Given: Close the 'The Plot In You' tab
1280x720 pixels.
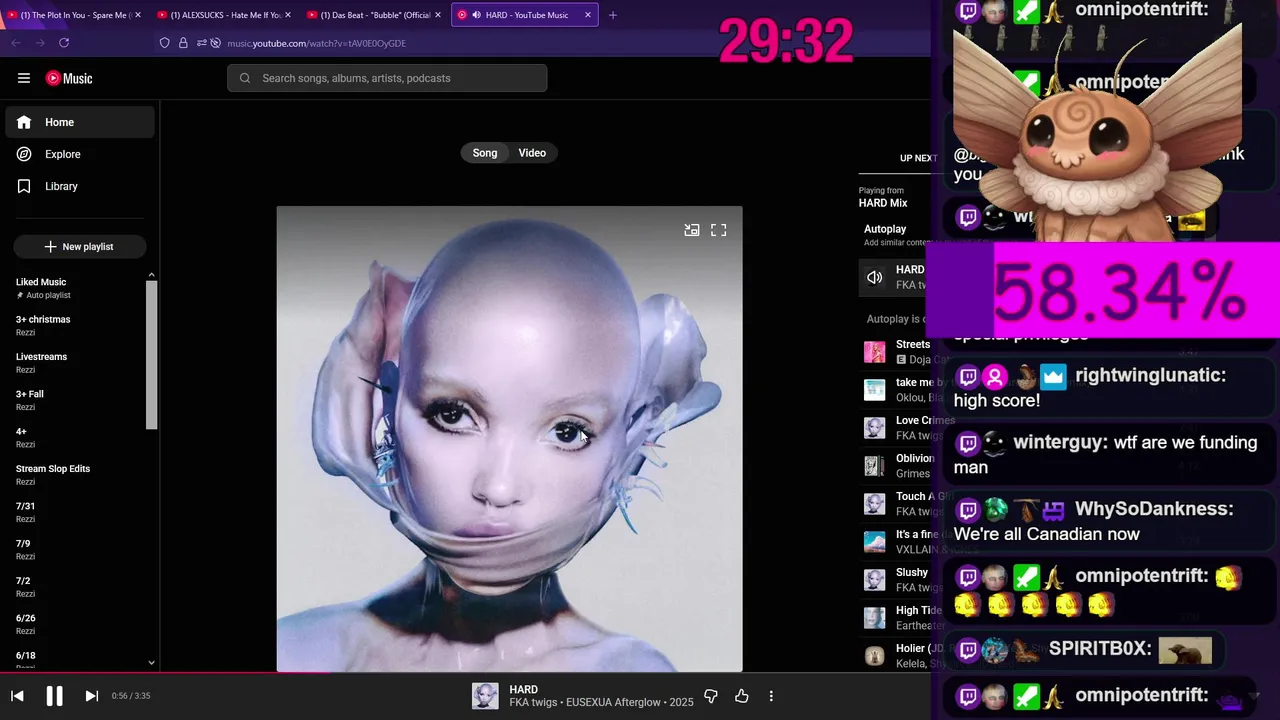Looking at the screenshot, I should (138, 15).
